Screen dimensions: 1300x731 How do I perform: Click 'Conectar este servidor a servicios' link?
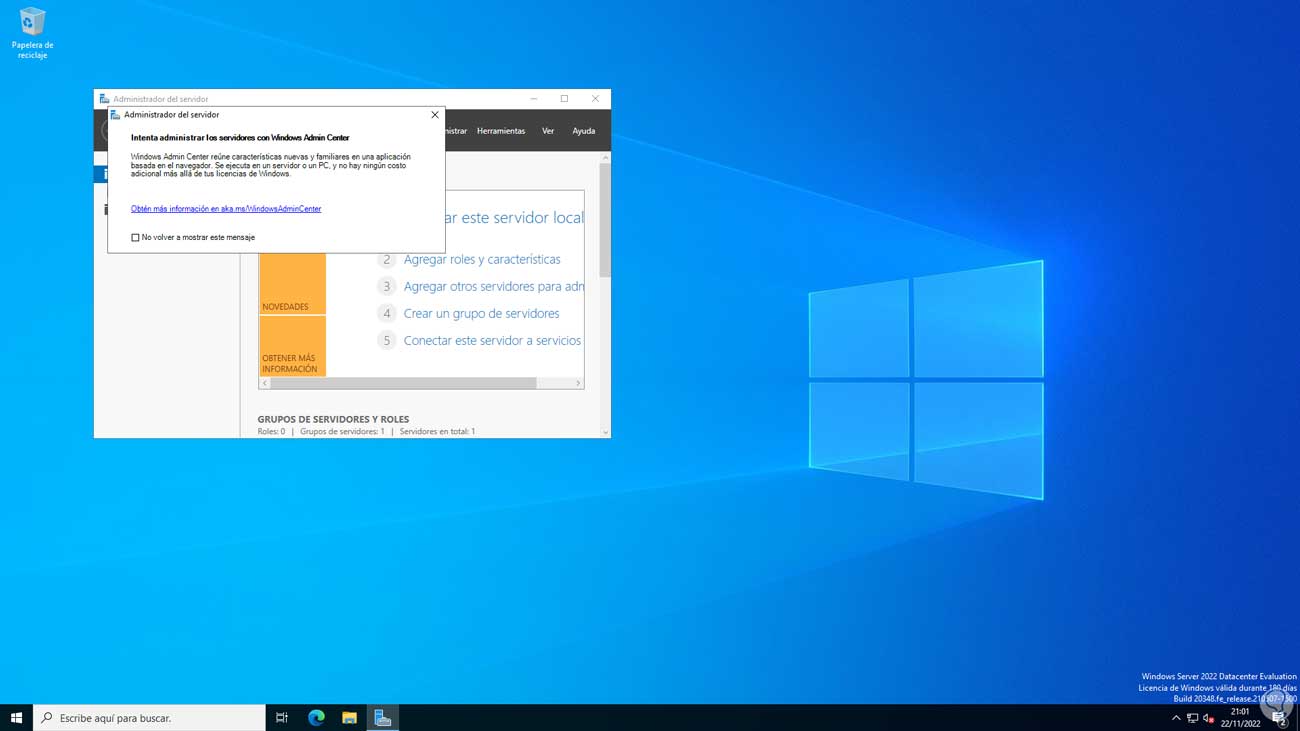point(492,340)
